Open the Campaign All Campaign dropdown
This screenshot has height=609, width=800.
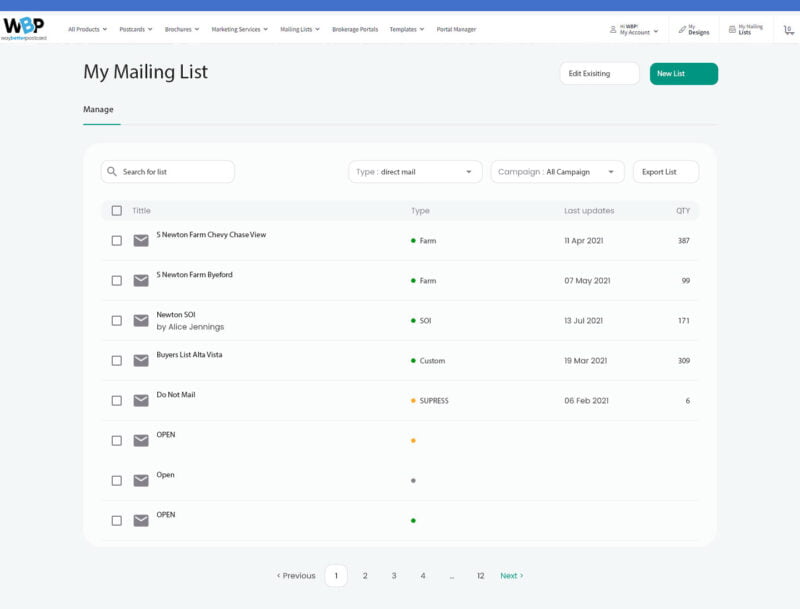pyautogui.click(x=558, y=172)
